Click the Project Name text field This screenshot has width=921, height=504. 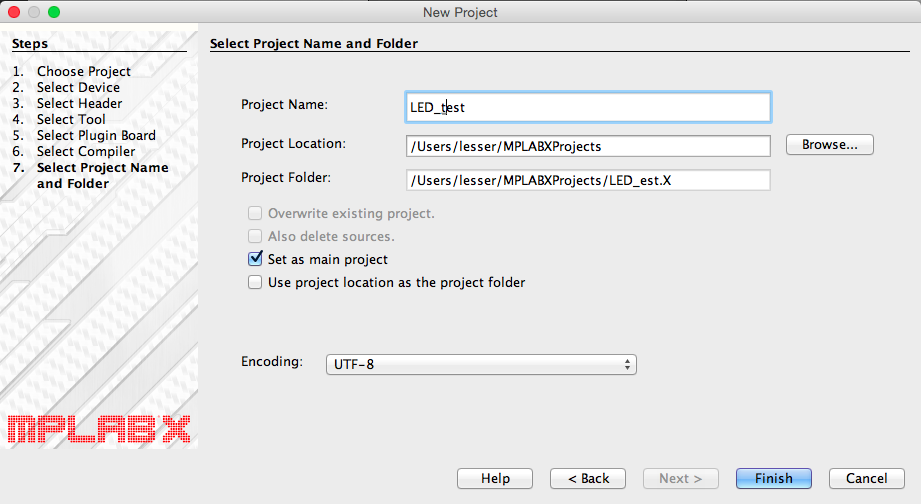588,107
